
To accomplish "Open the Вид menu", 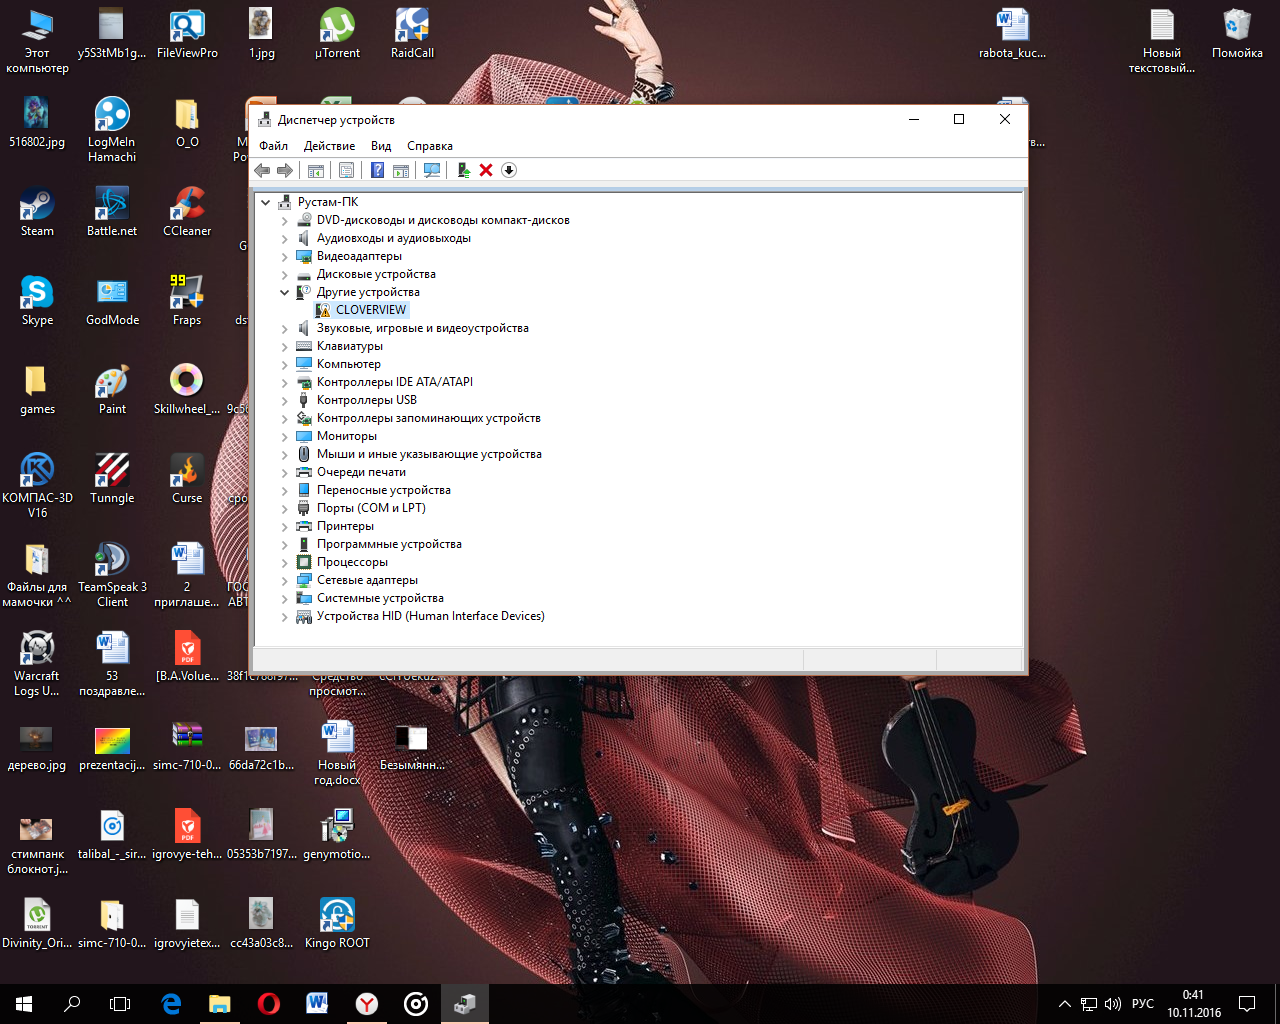I will [381, 146].
